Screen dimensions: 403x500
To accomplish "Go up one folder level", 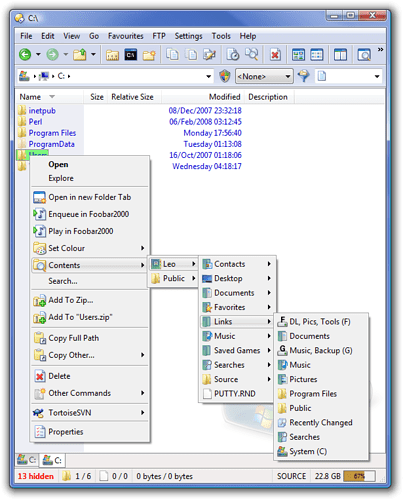I will point(80,54).
